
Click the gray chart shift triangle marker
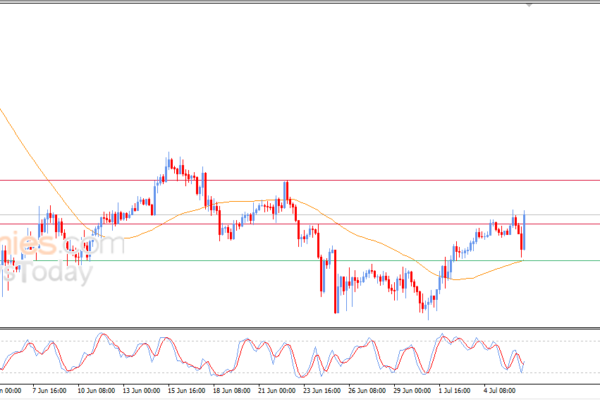click(x=529, y=5)
